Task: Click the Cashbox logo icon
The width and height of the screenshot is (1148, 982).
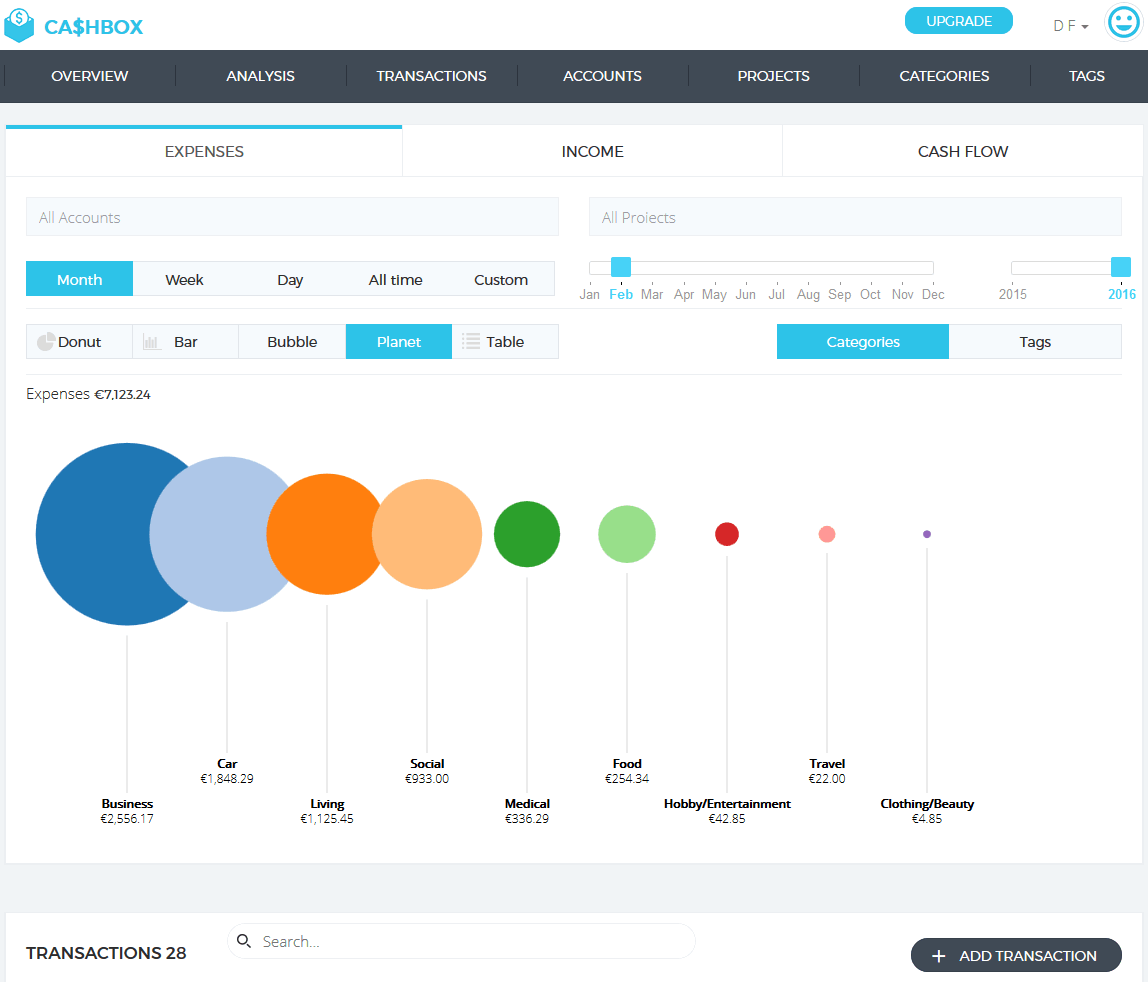Action: pyautogui.click(x=19, y=25)
